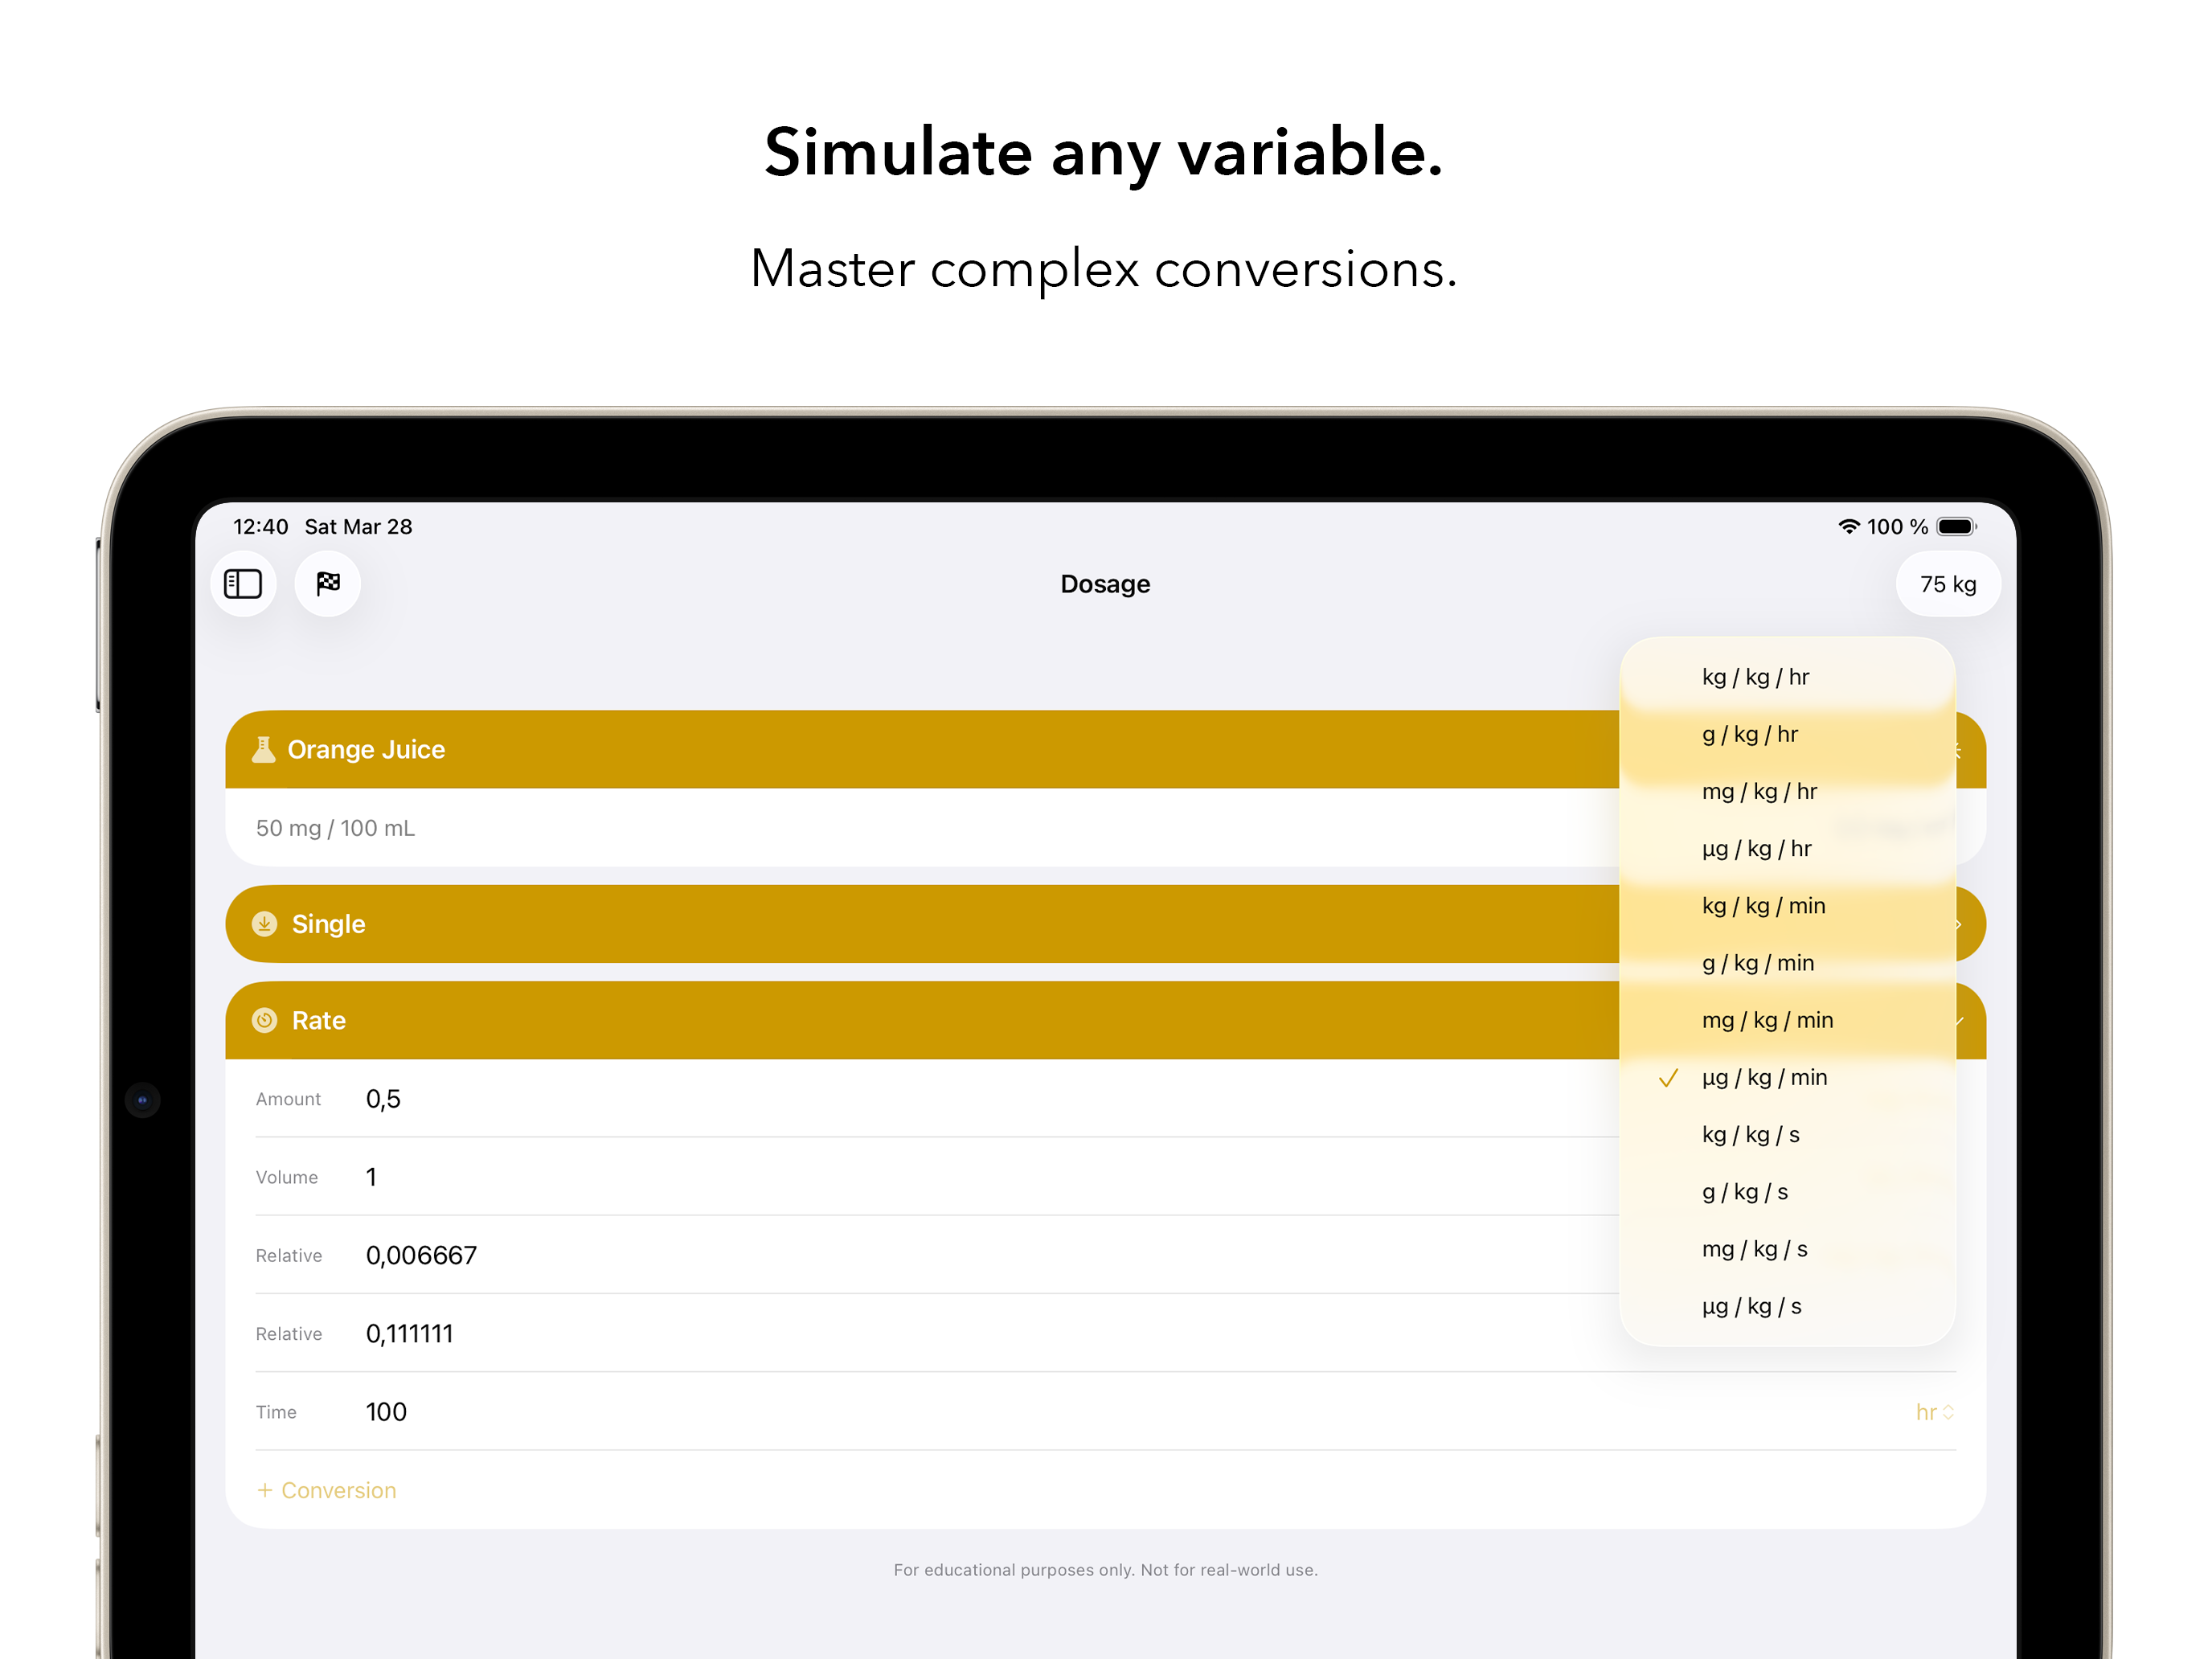Choose µg / kg / hr unit
Screen dimensions: 2212x1659
click(x=1787, y=848)
